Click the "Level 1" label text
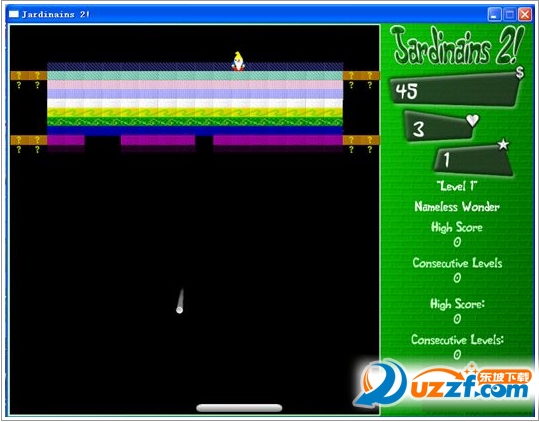This screenshot has height=422, width=539. [456, 187]
